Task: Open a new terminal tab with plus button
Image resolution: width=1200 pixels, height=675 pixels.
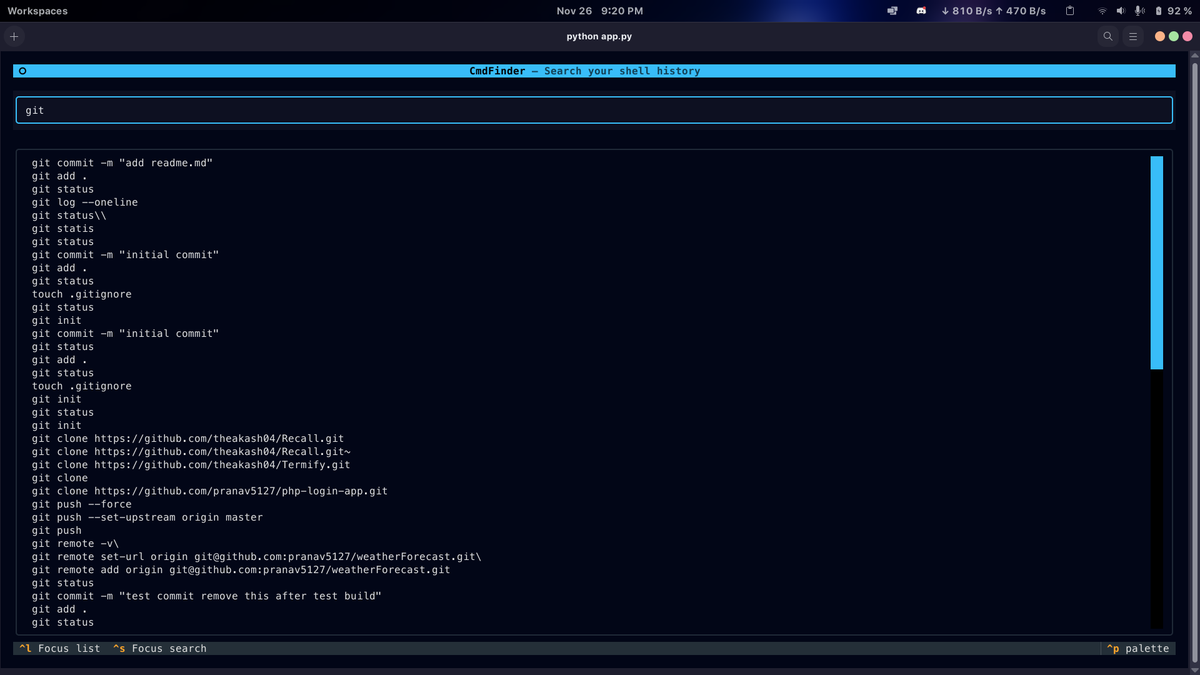Action: point(14,36)
